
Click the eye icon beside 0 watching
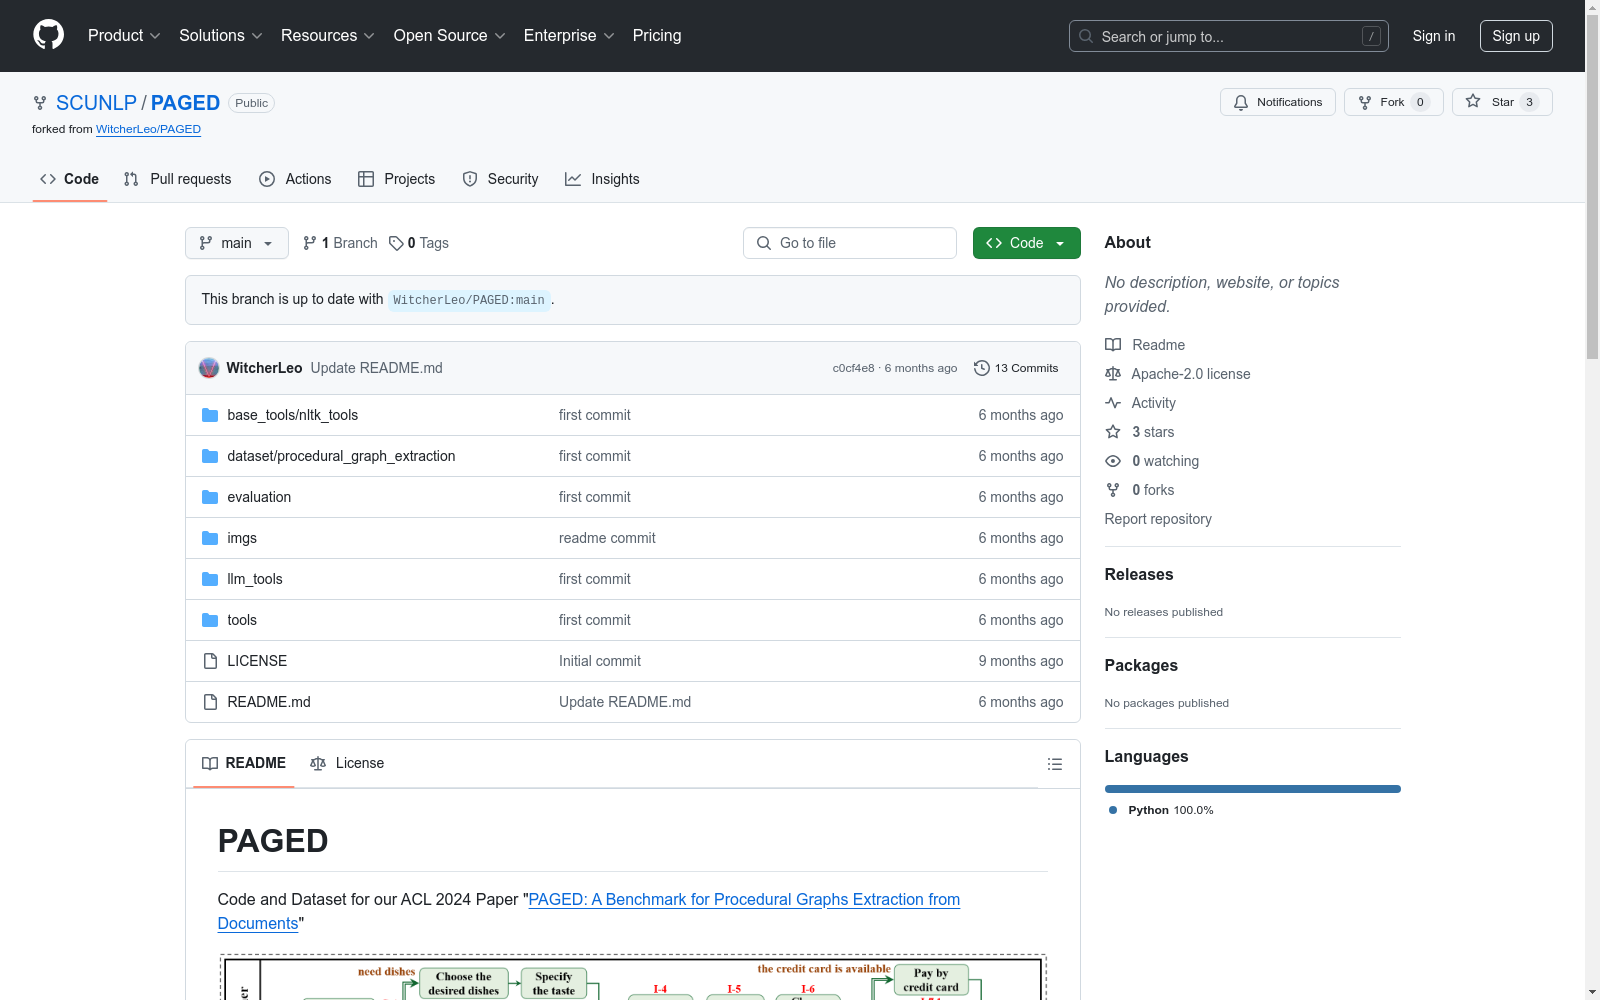point(1113,461)
